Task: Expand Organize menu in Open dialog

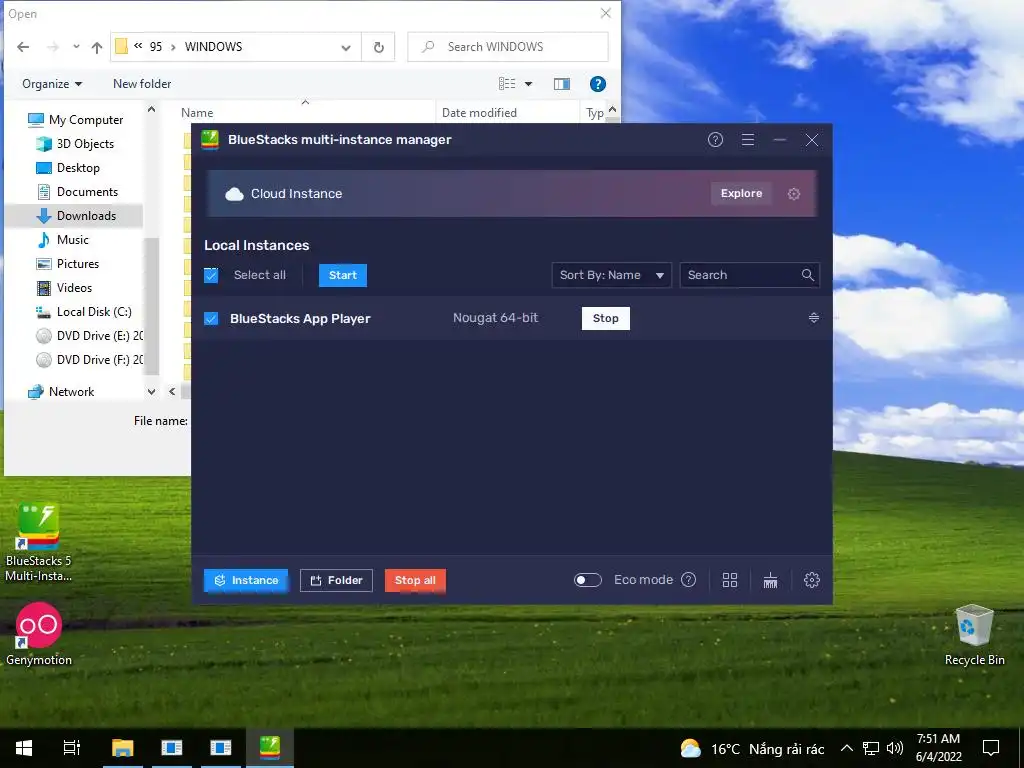Action: [52, 84]
